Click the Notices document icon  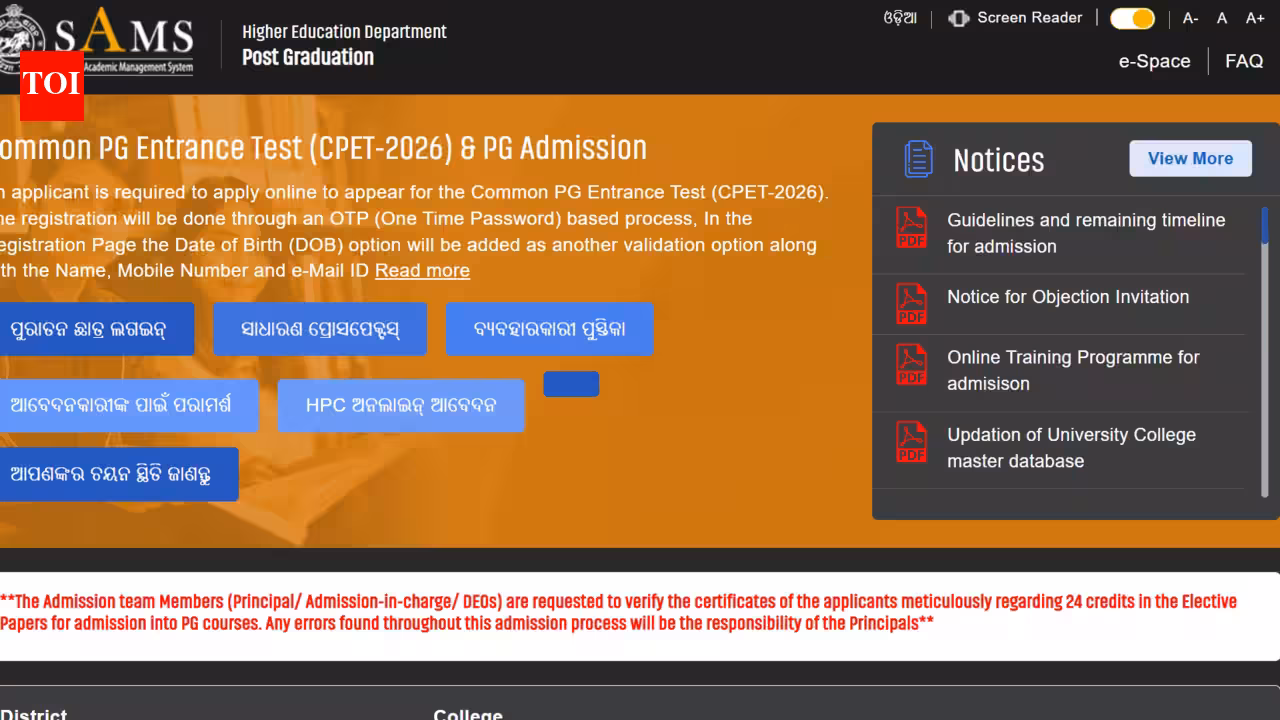(x=918, y=159)
